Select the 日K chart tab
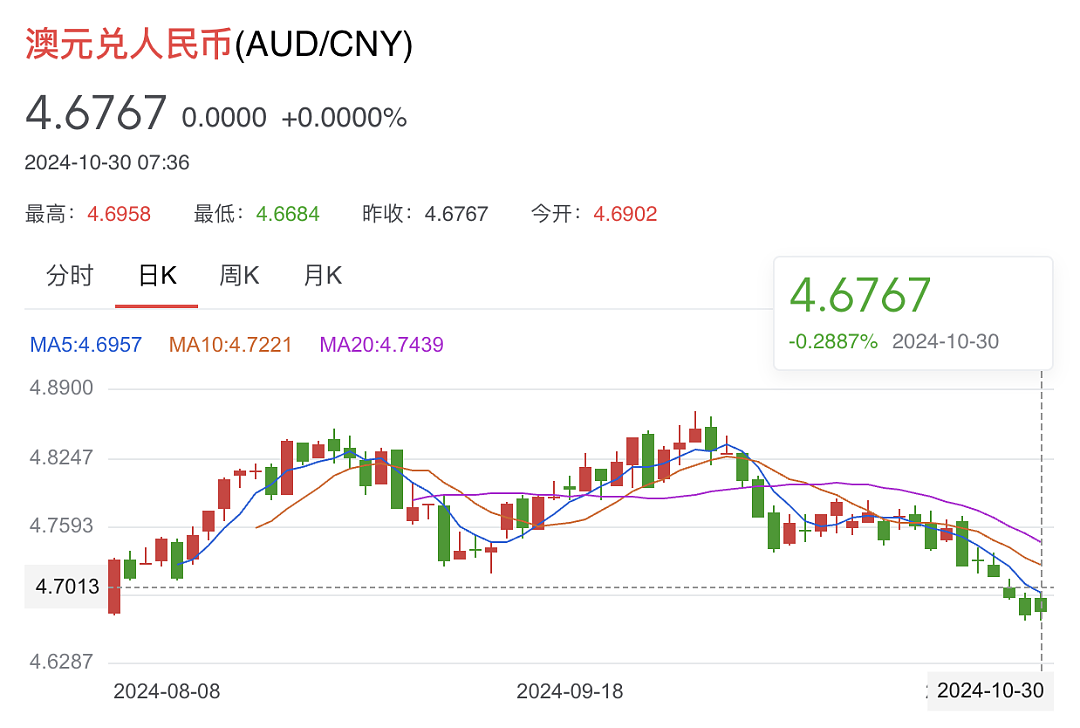The width and height of the screenshot is (1080, 728). click(157, 276)
